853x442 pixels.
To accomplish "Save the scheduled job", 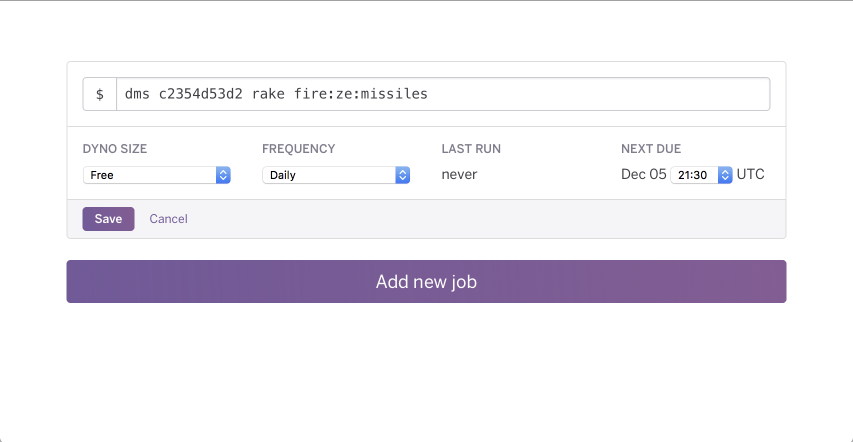I will 108,219.
